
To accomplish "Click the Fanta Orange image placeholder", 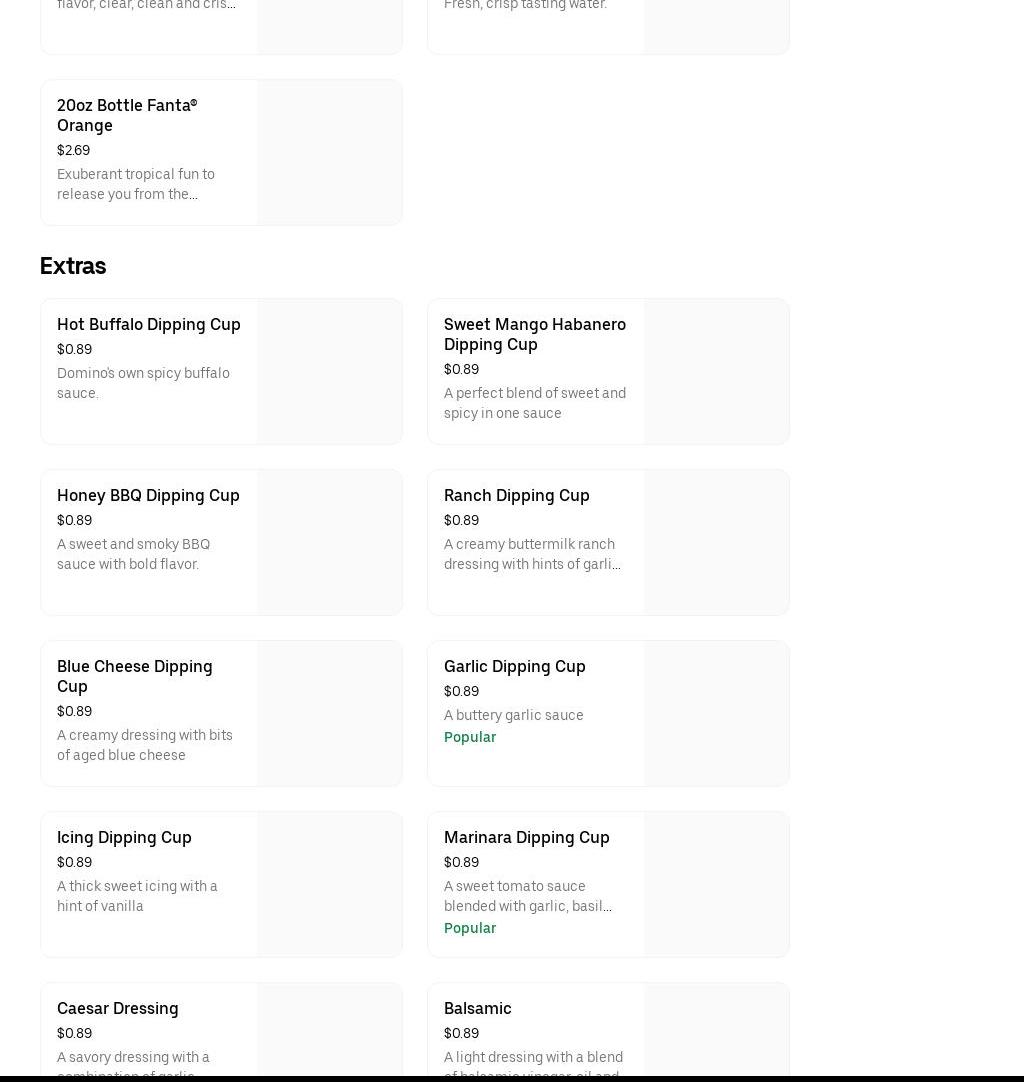I will coord(329,152).
